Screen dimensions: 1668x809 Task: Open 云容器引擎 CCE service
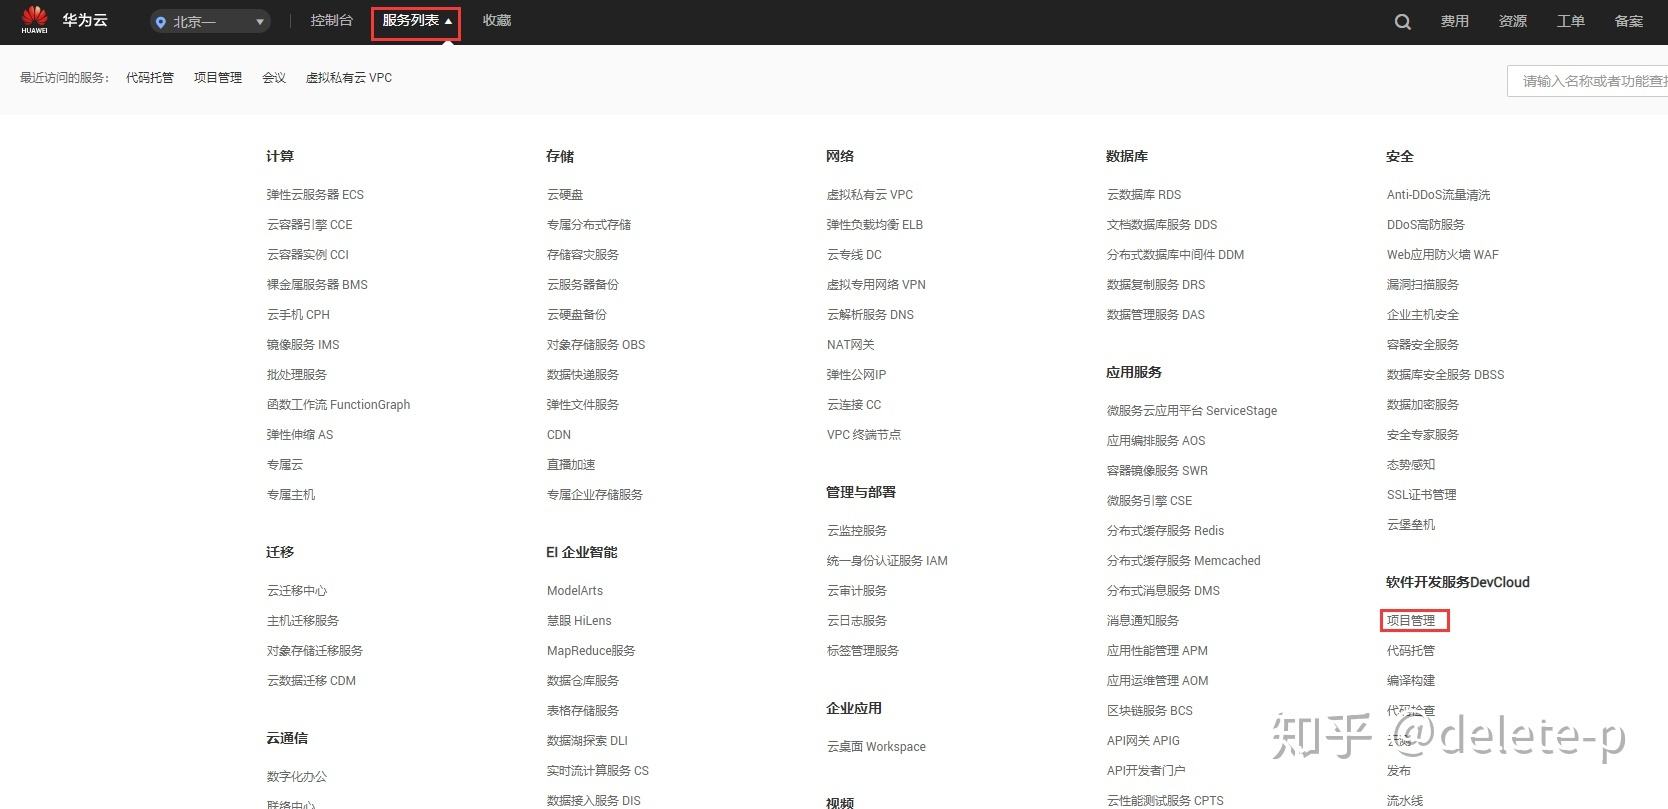click(x=309, y=225)
